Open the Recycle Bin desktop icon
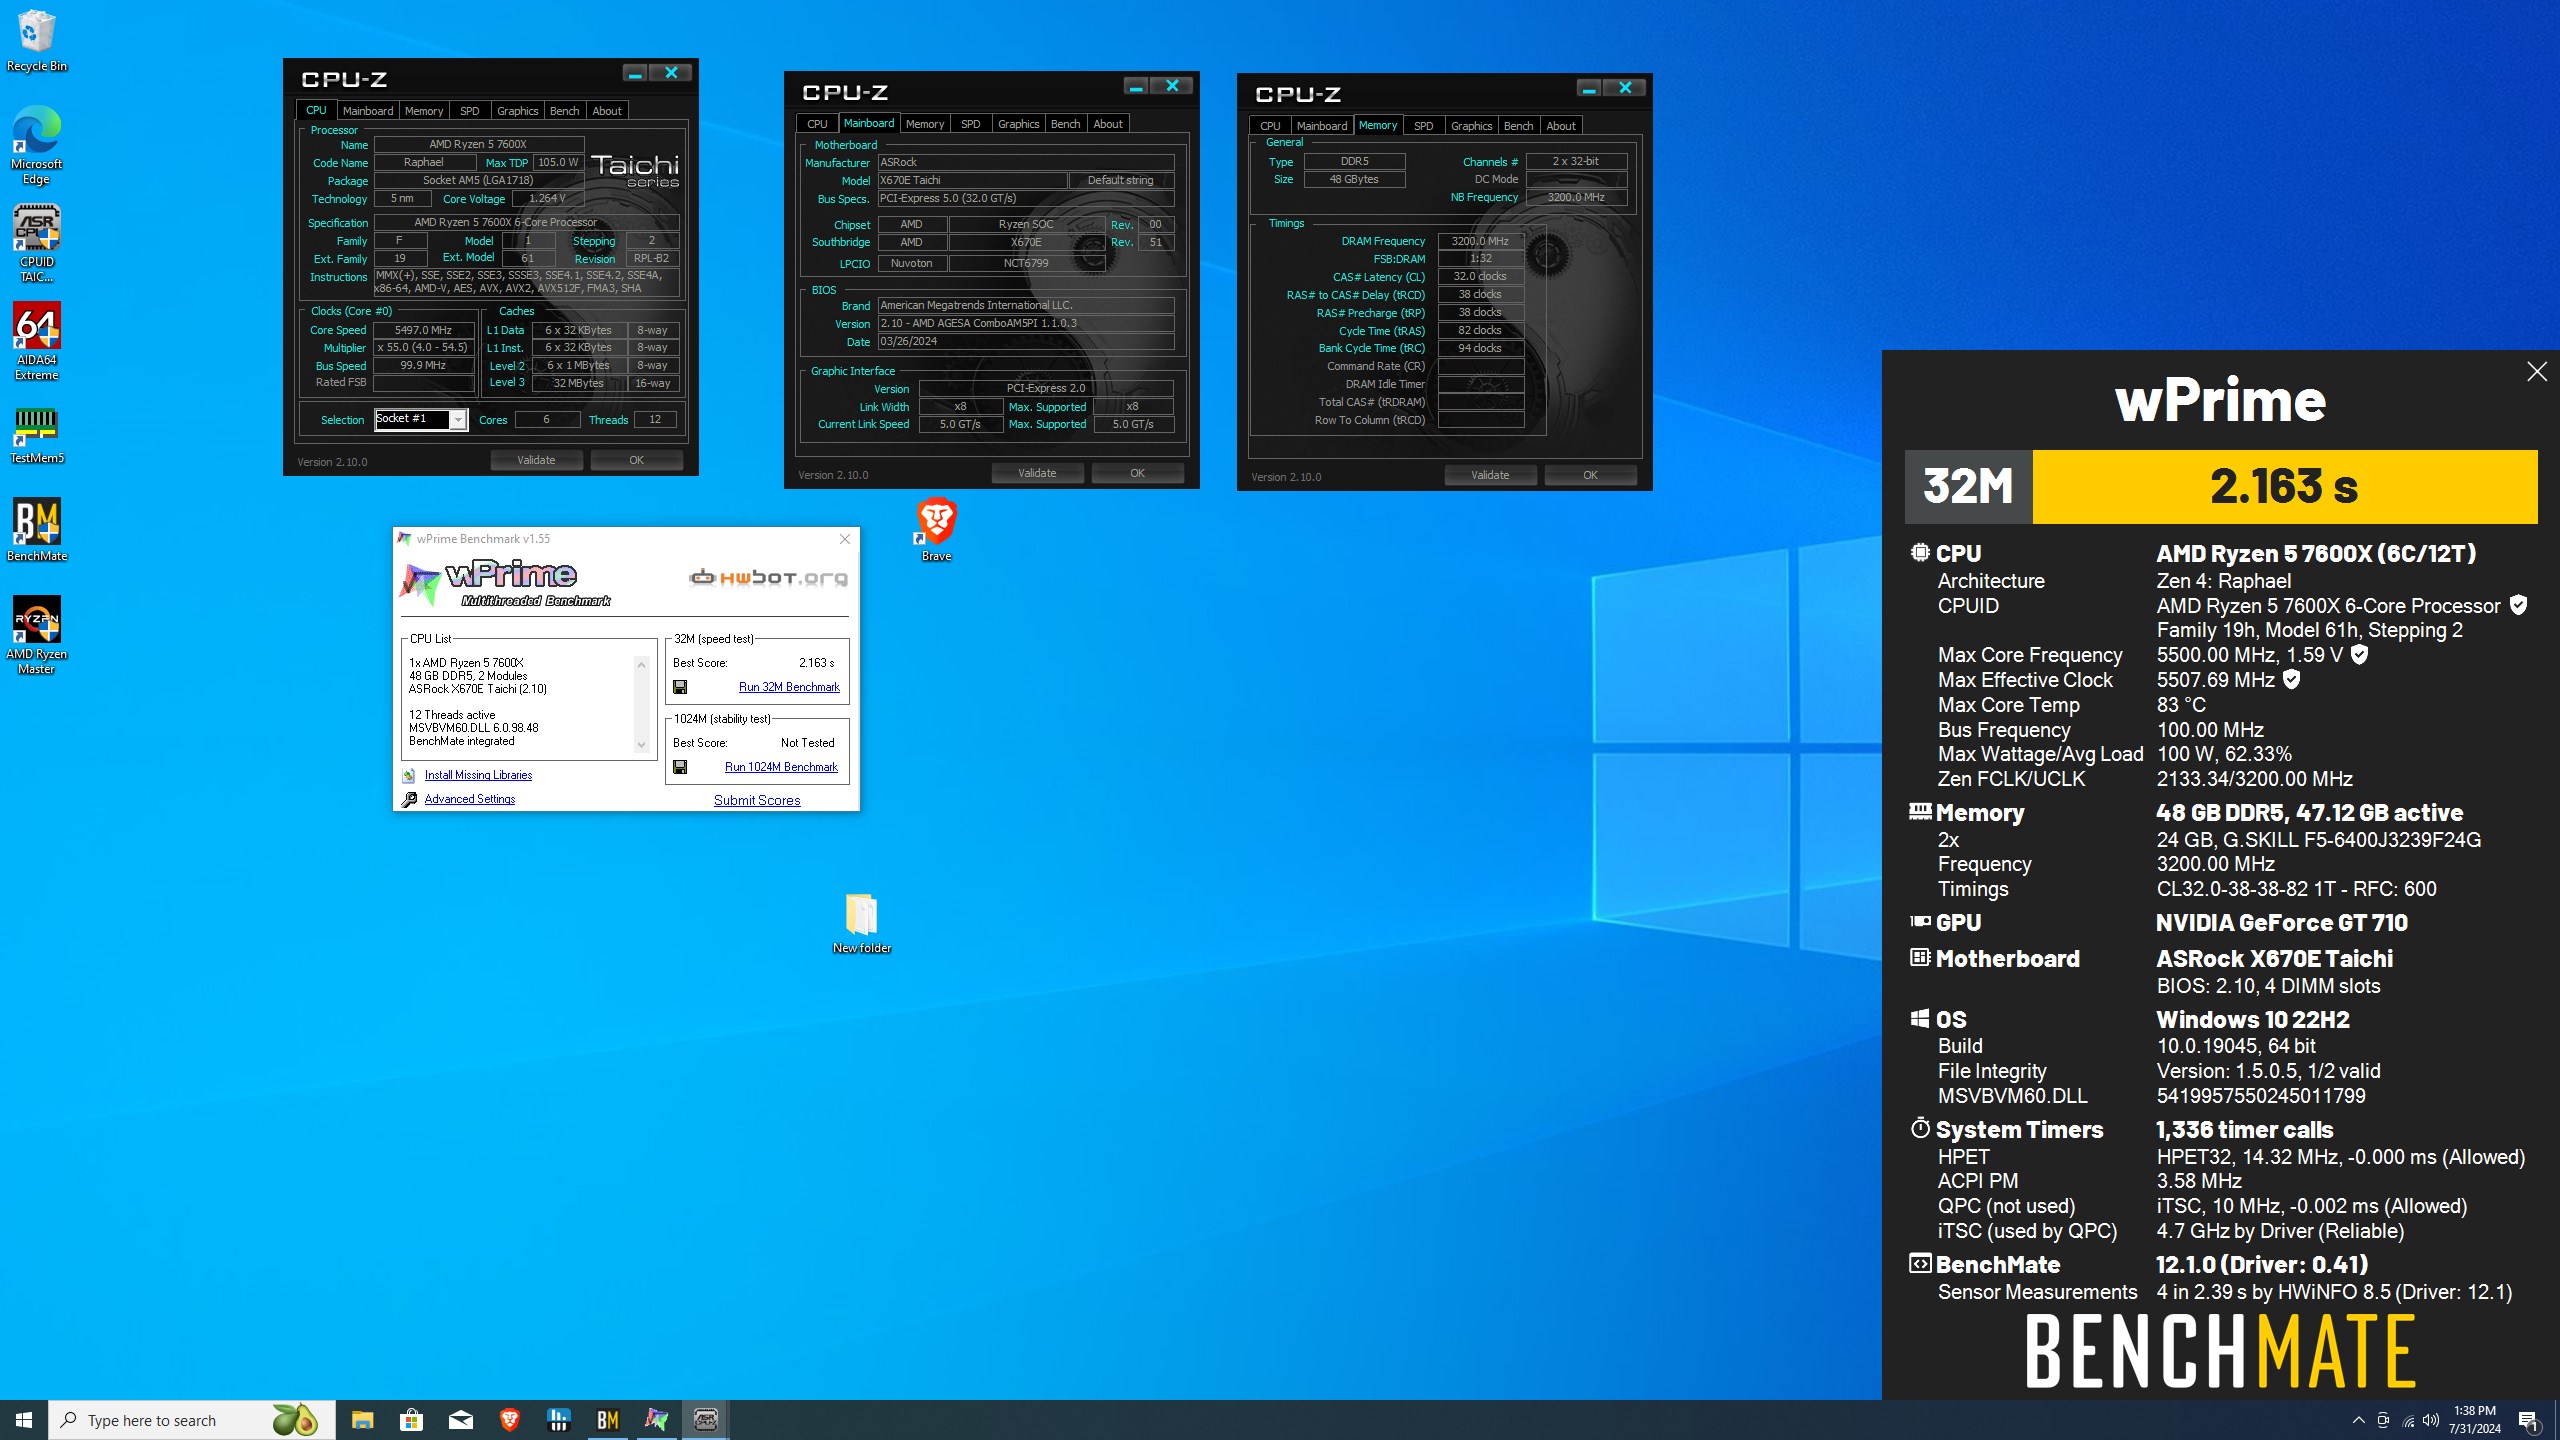 pos(36,42)
